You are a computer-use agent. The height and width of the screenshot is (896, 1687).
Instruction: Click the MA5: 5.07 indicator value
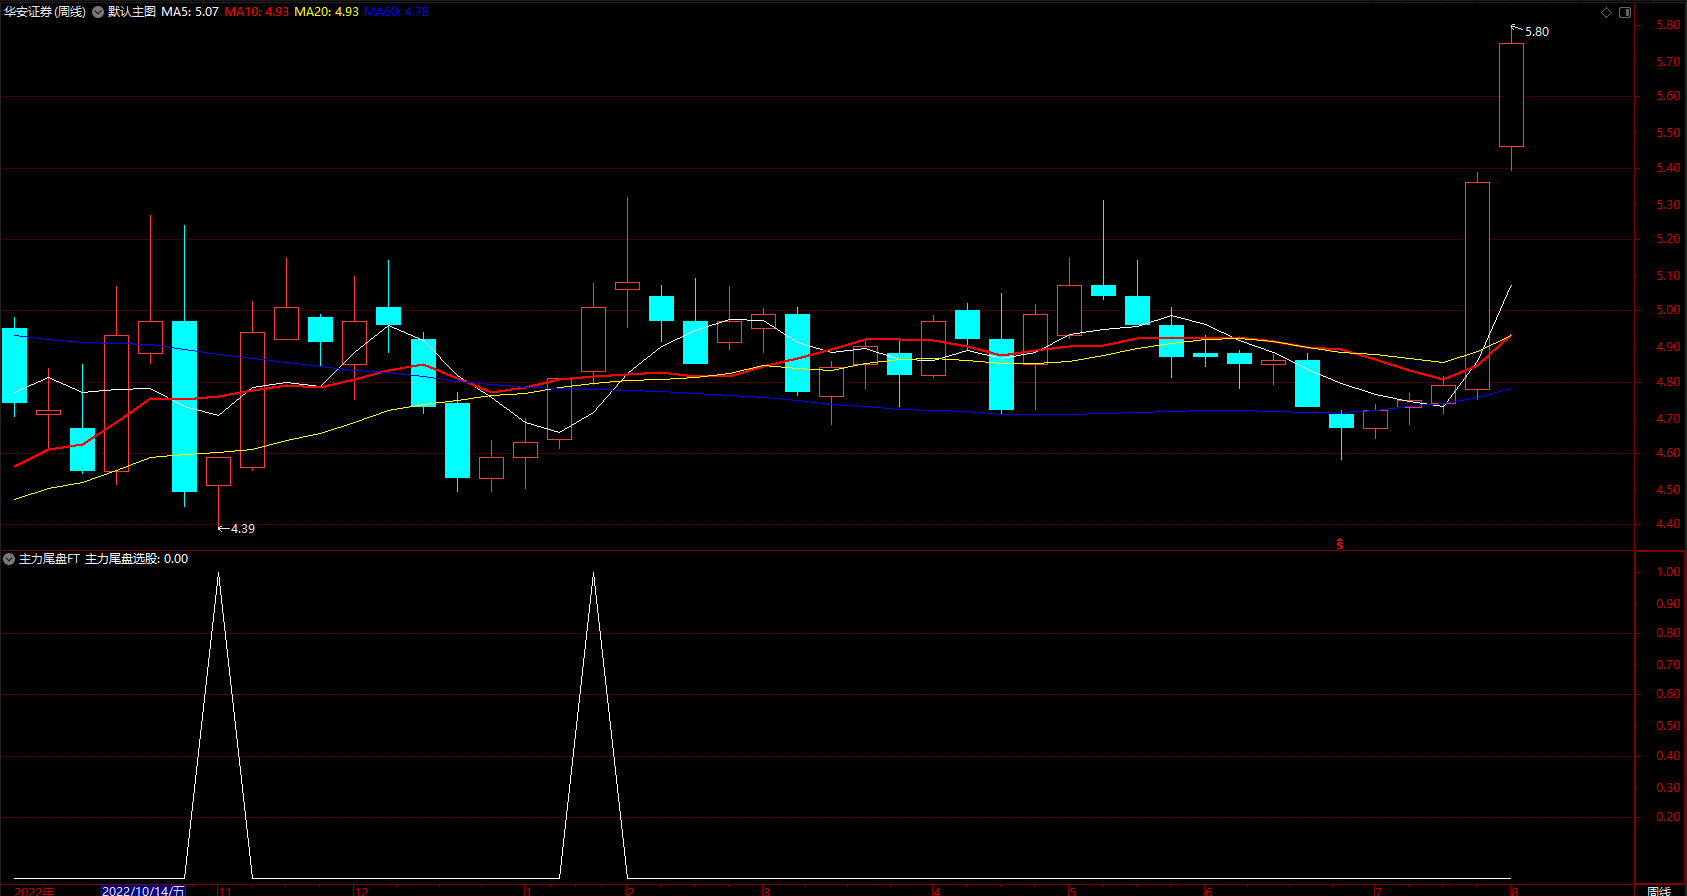[190, 12]
